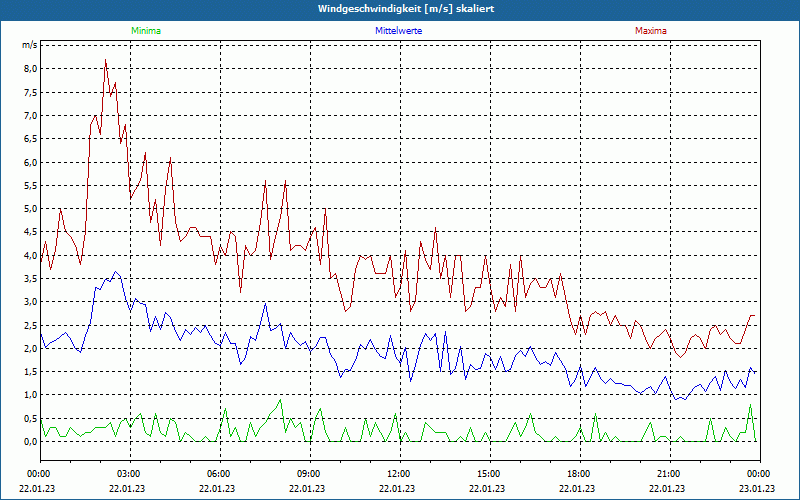Click the 'm/s' unit label on y-axis
800x500 pixels.
[x=29, y=45]
